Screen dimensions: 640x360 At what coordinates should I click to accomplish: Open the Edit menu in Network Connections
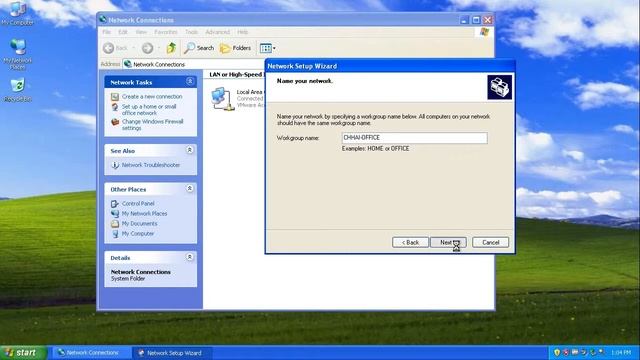123,32
